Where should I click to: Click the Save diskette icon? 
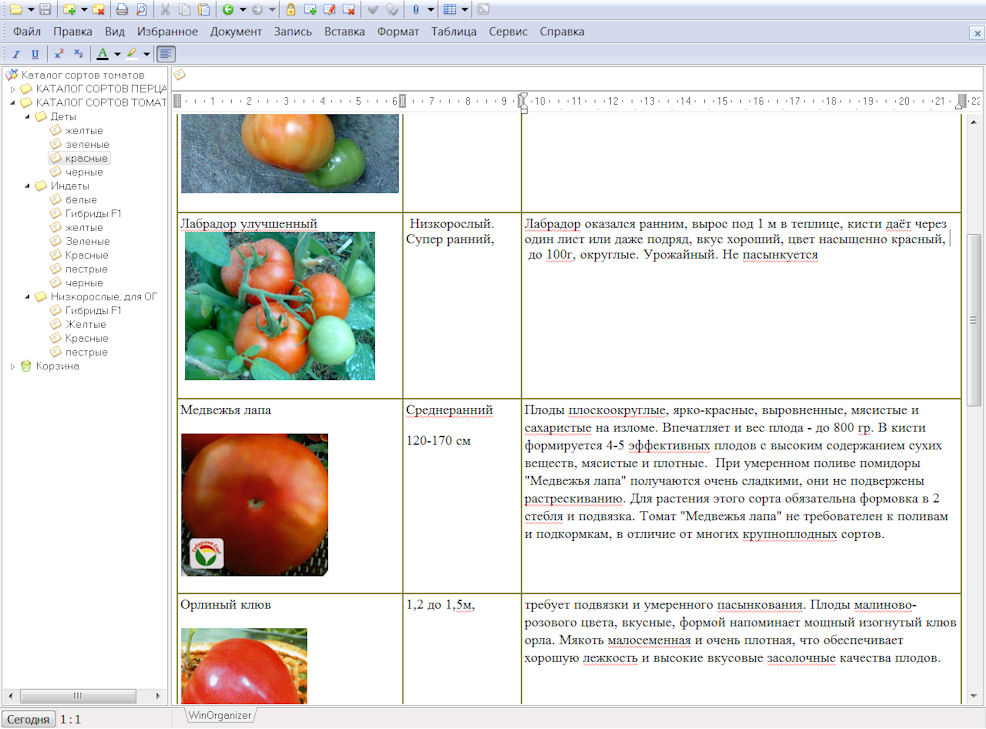pyautogui.click(x=45, y=9)
